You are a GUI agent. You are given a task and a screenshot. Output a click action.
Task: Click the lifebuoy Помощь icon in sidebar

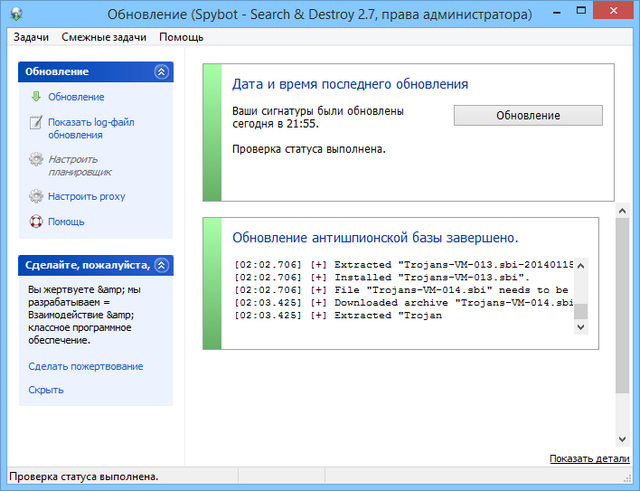click(36, 222)
